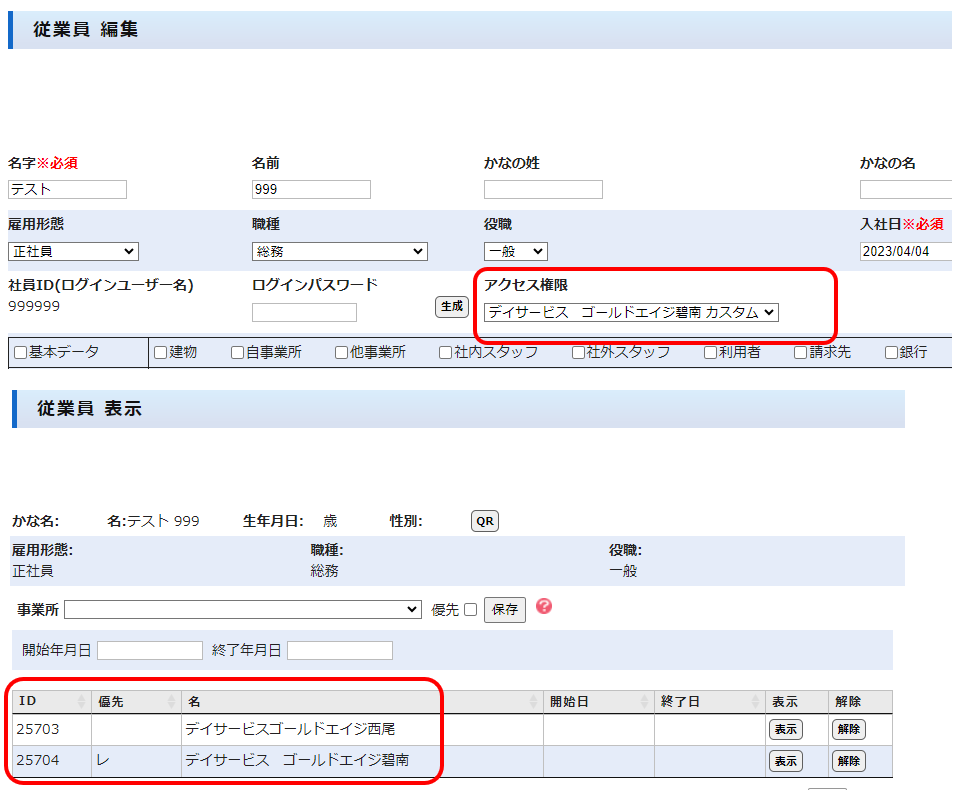Click the かなの姓 text field
963x801 pixels.
click(543, 189)
